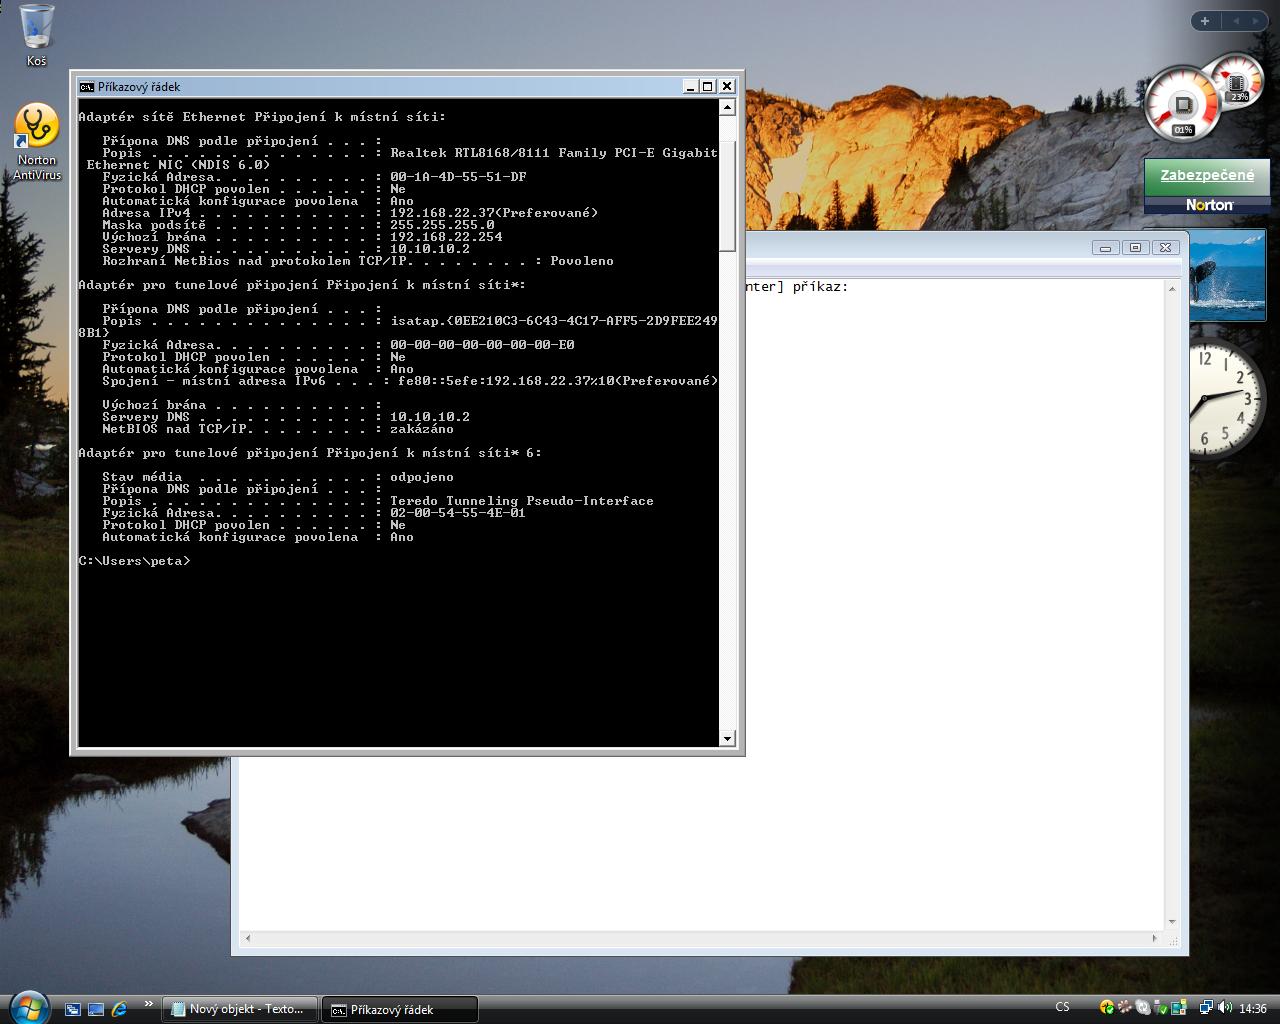
Task: Expand the quick launch overflow chevron
Action: 149,1004
